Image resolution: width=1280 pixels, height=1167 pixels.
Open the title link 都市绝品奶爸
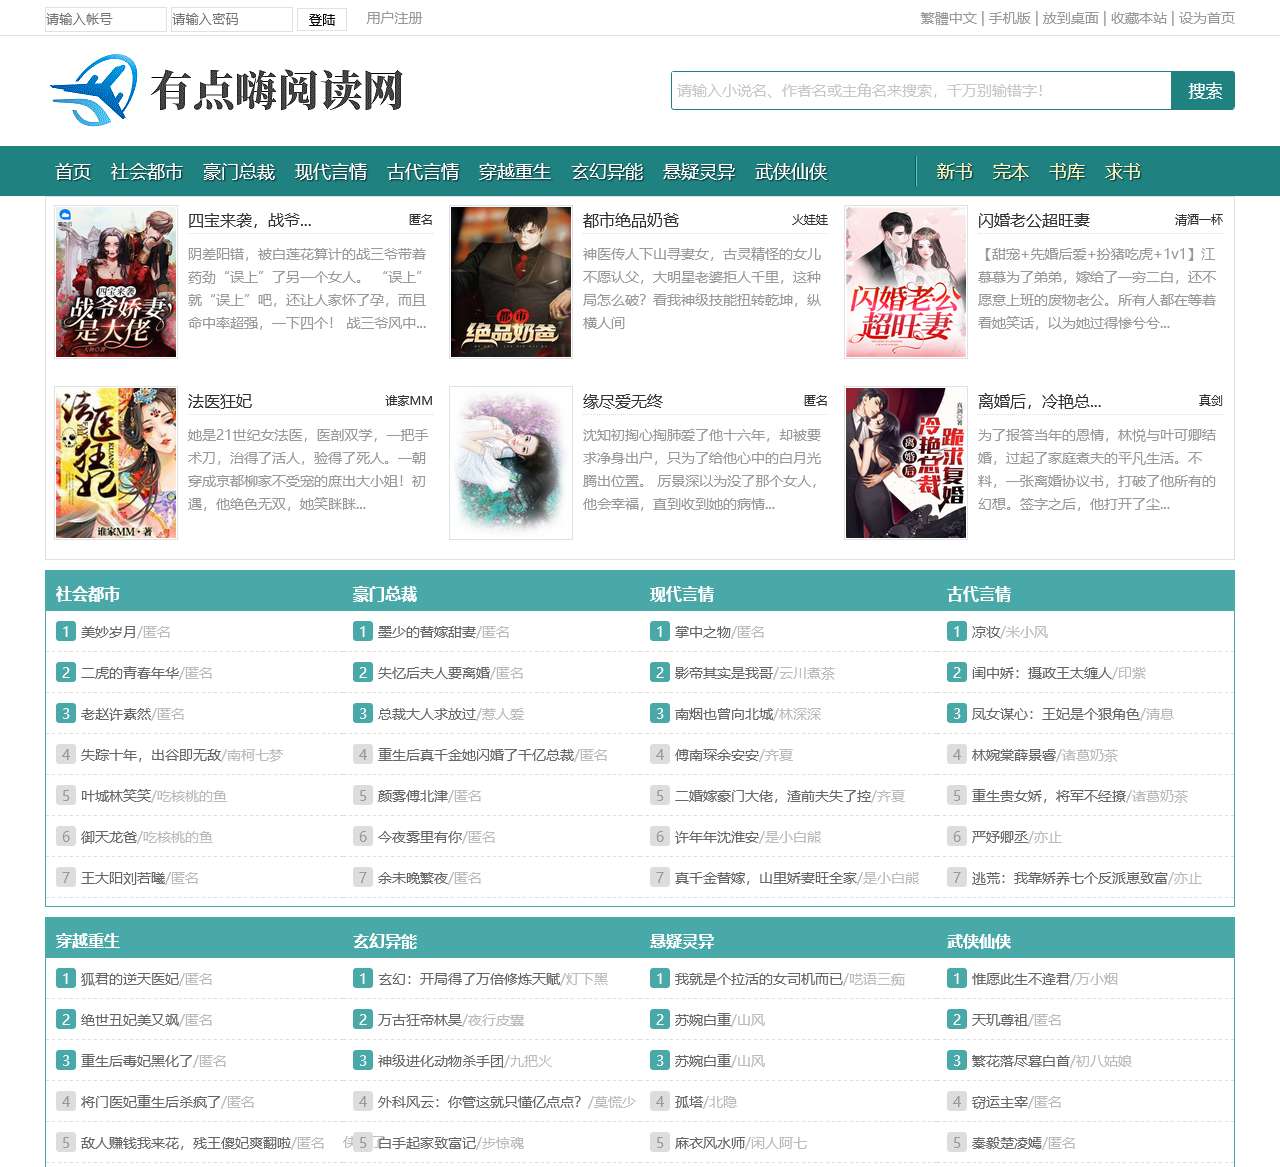[631, 220]
